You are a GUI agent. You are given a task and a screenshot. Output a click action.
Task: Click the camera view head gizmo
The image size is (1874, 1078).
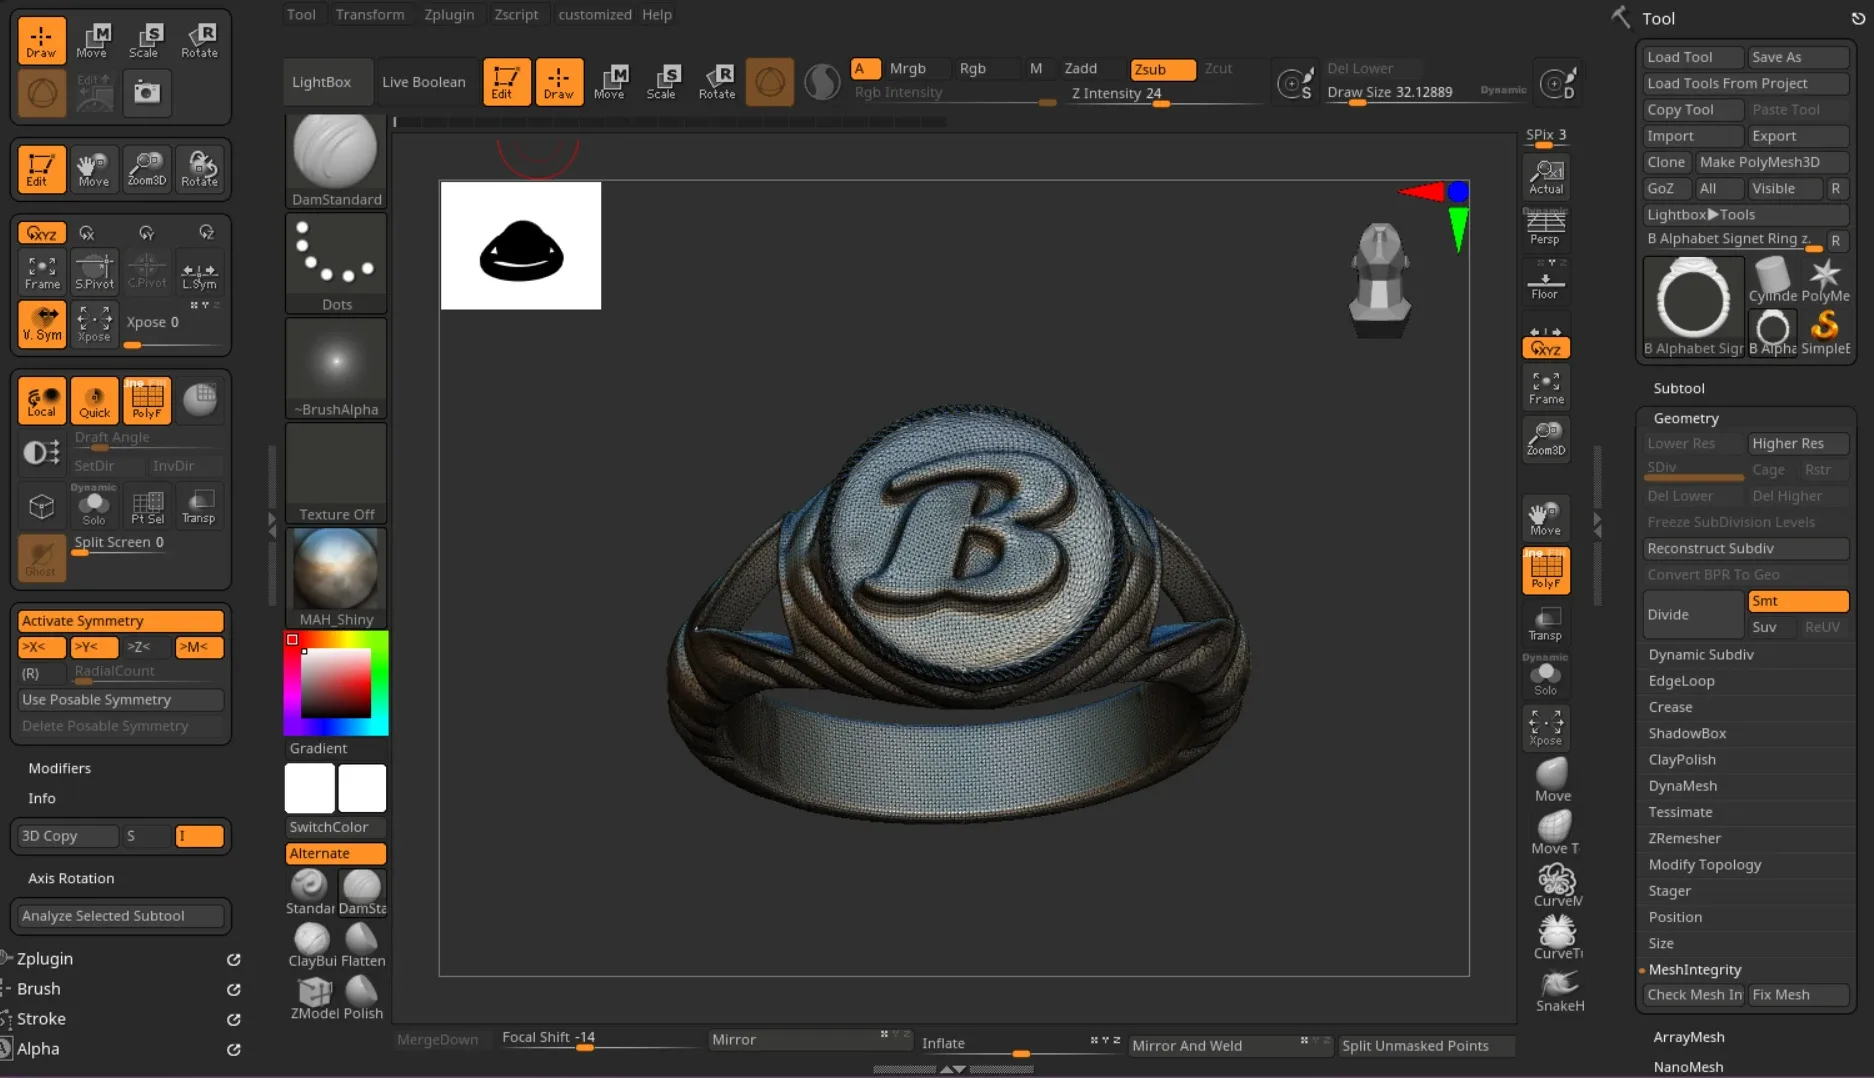tap(1380, 279)
